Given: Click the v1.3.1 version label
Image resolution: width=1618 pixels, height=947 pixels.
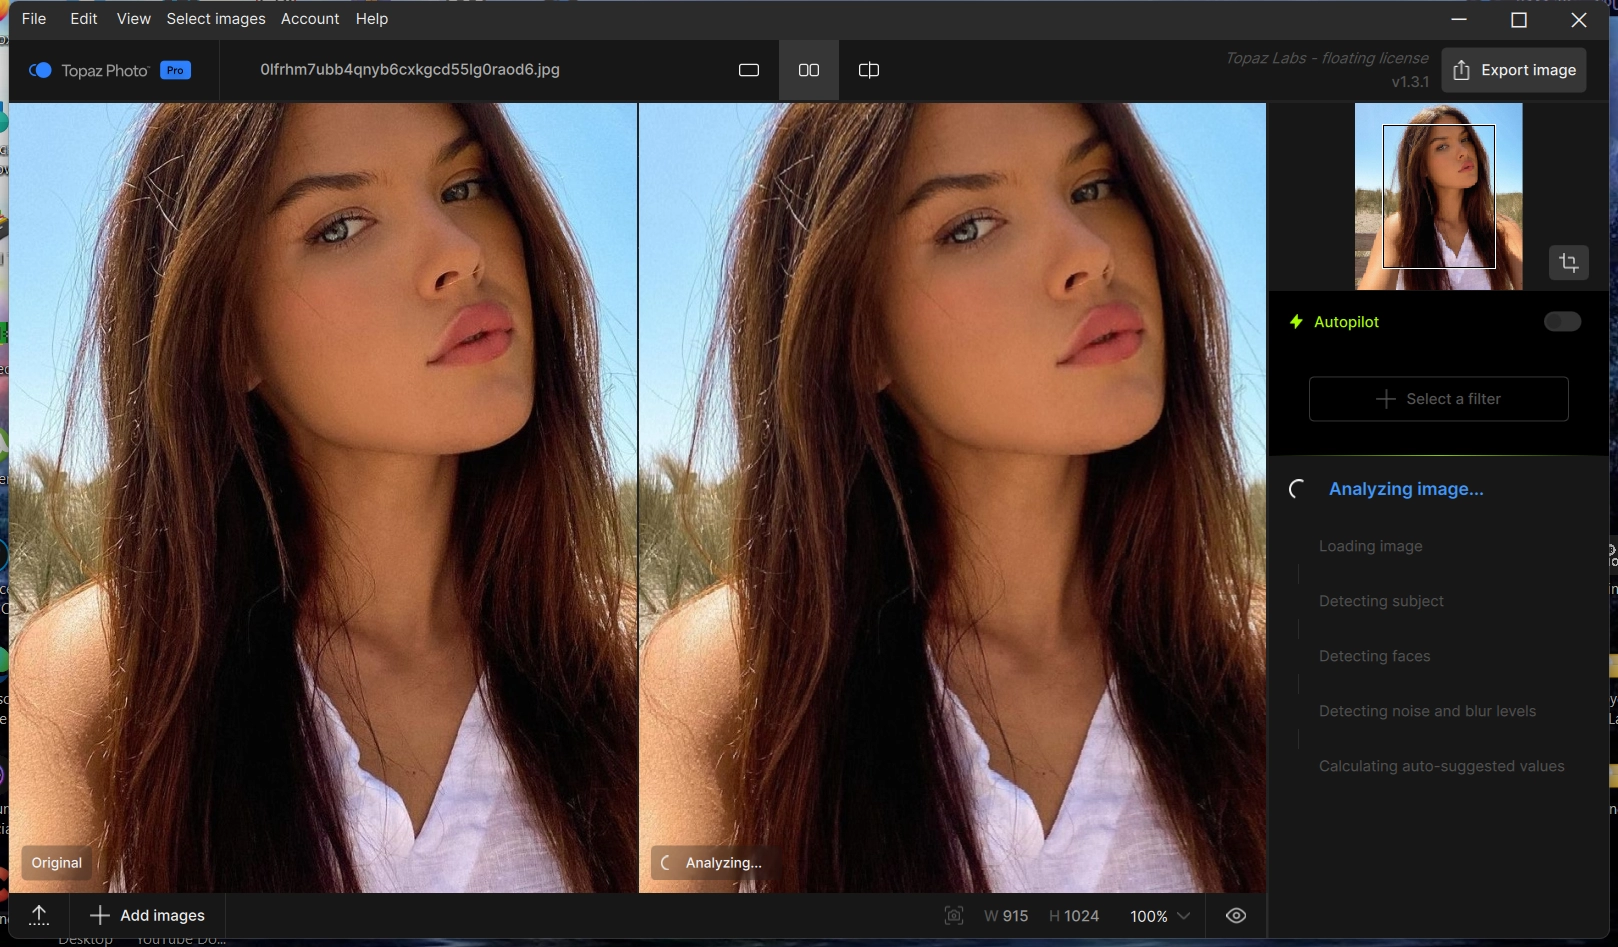Looking at the screenshot, I should coord(1410,82).
